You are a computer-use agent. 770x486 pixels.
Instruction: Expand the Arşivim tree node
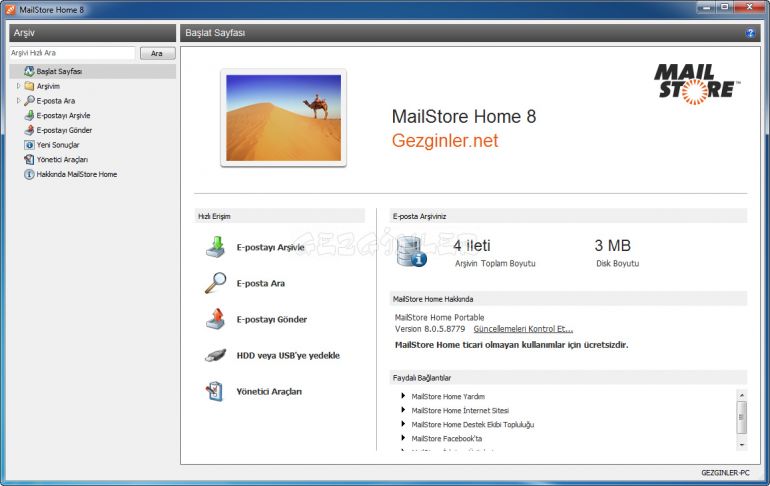(19, 86)
